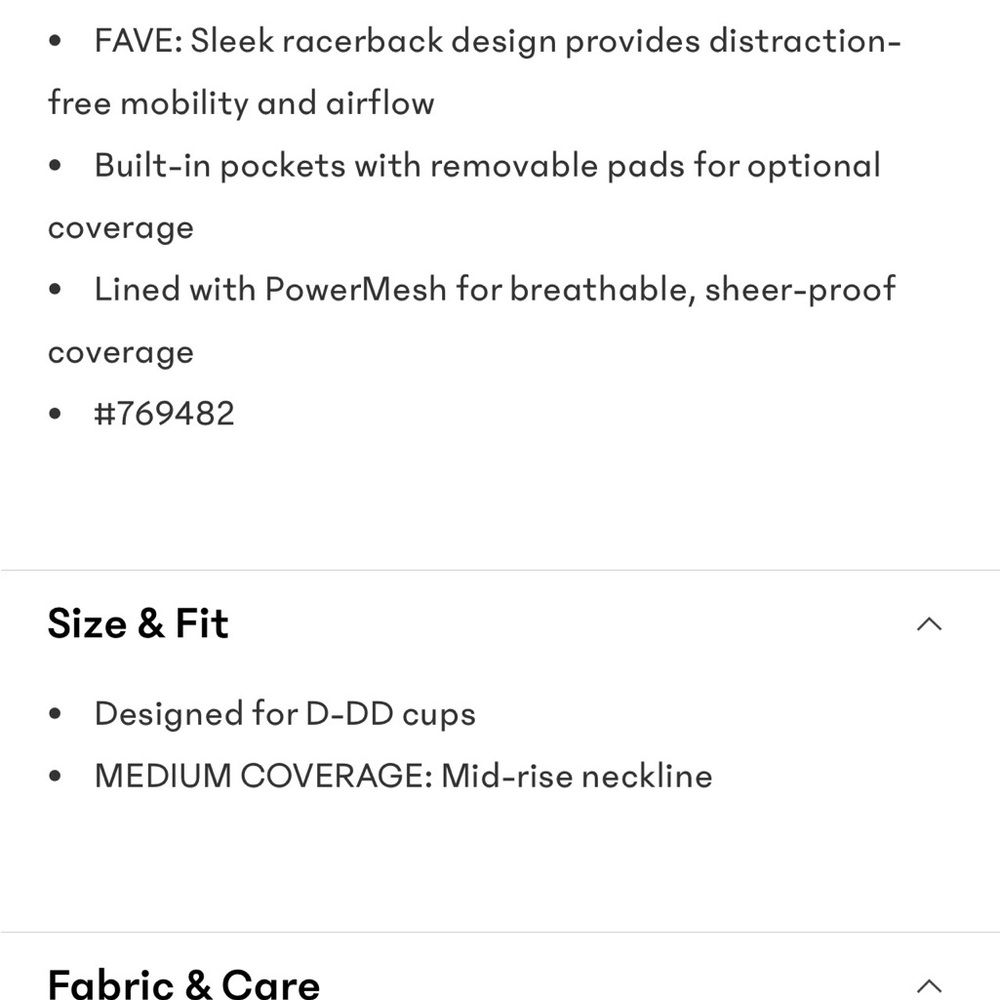1000x1000 pixels.
Task: Click the bullet icon beside #769482
Action: point(55,412)
